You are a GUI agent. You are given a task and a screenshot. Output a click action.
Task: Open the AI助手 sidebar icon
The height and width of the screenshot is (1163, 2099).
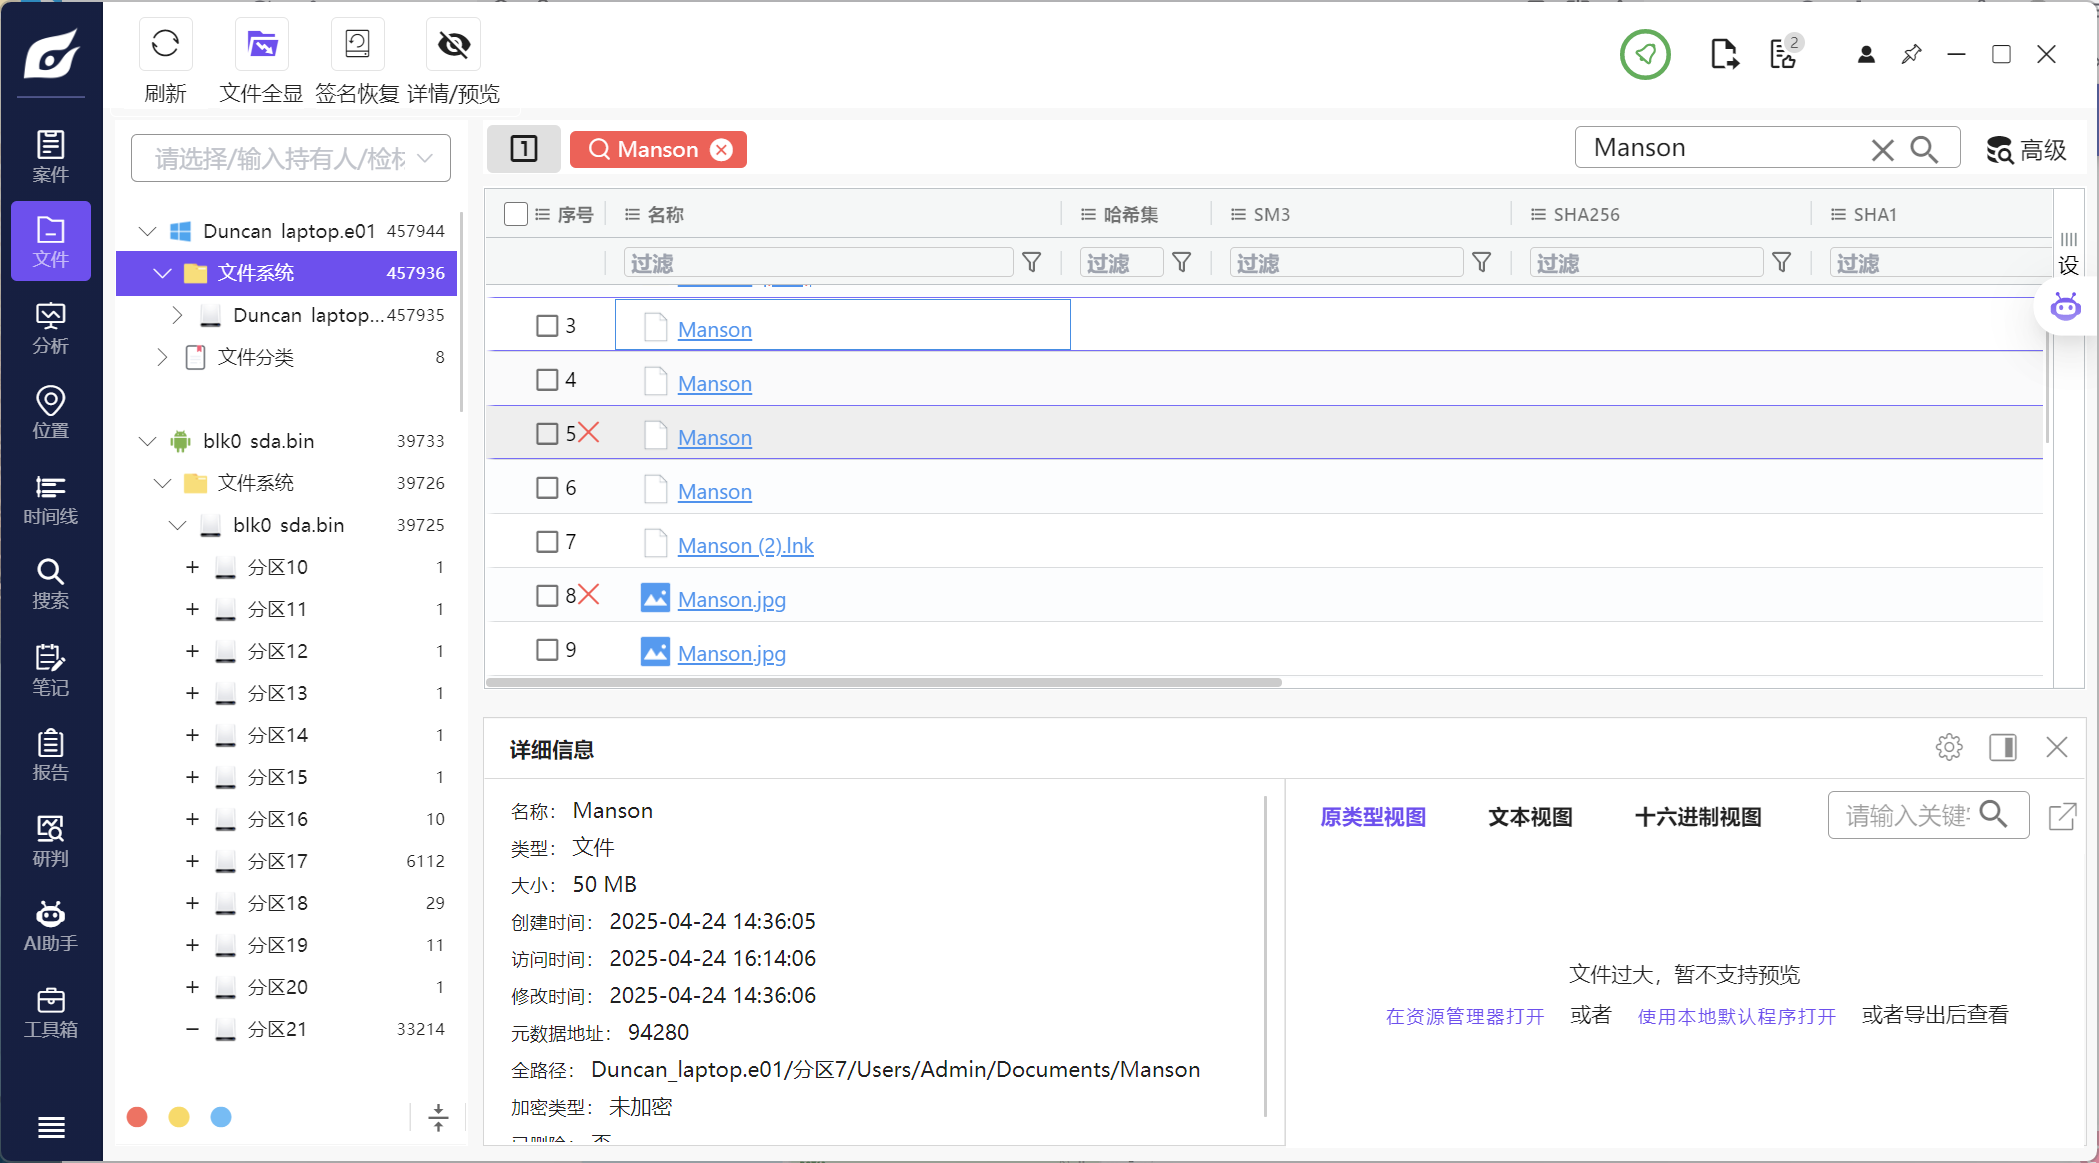[50, 926]
